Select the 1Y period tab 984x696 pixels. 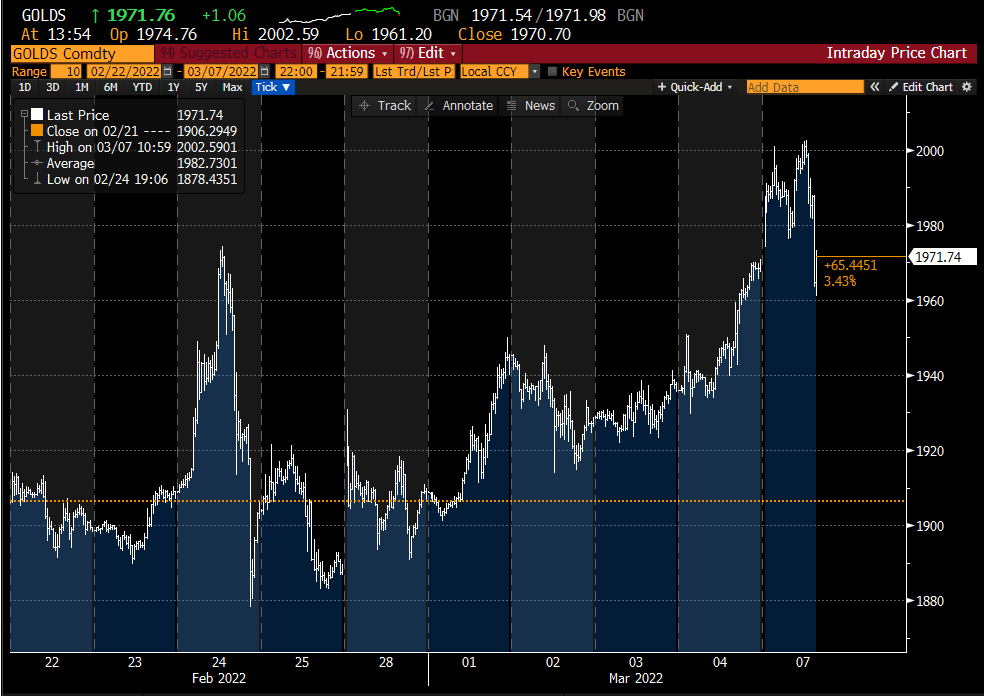pos(173,87)
